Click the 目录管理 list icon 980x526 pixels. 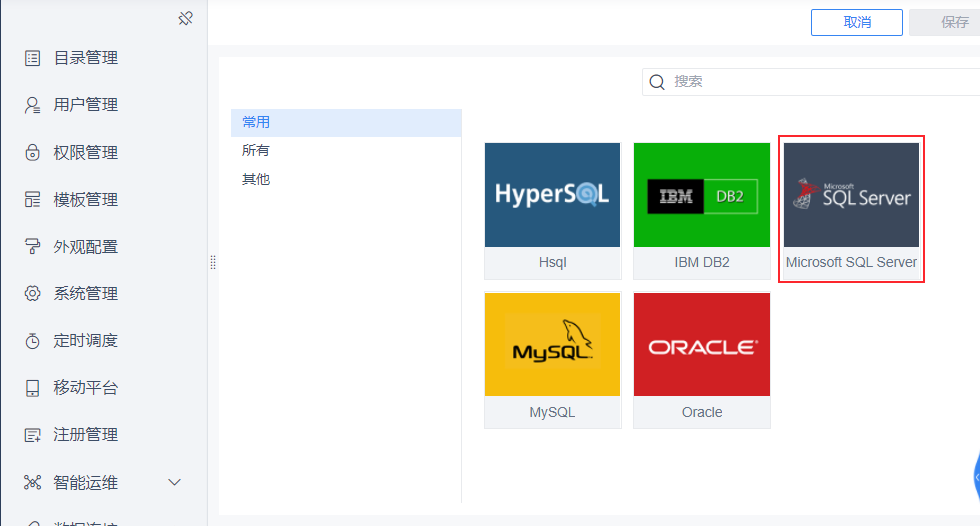pyautogui.click(x=32, y=58)
